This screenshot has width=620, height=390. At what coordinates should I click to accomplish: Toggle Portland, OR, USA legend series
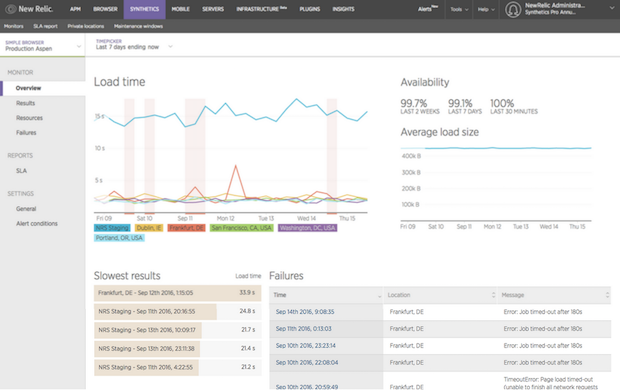pos(119,238)
